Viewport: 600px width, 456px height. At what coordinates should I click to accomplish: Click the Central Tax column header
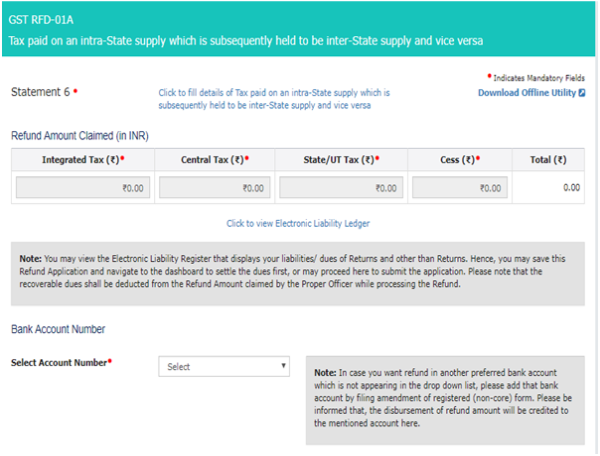(214, 160)
